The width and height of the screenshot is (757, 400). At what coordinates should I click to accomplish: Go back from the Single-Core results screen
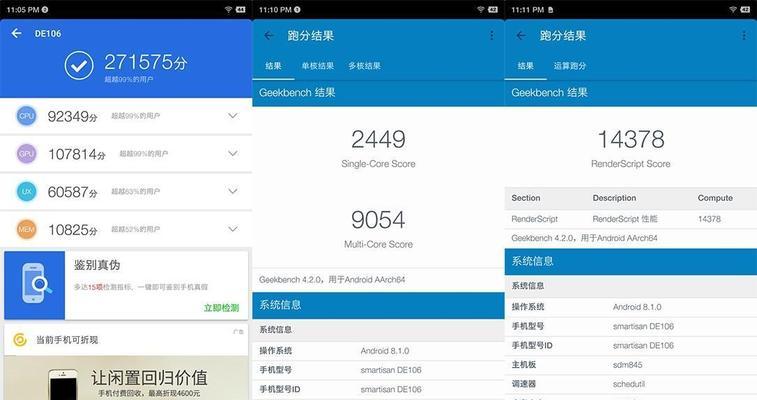pyautogui.click(x=269, y=35)
